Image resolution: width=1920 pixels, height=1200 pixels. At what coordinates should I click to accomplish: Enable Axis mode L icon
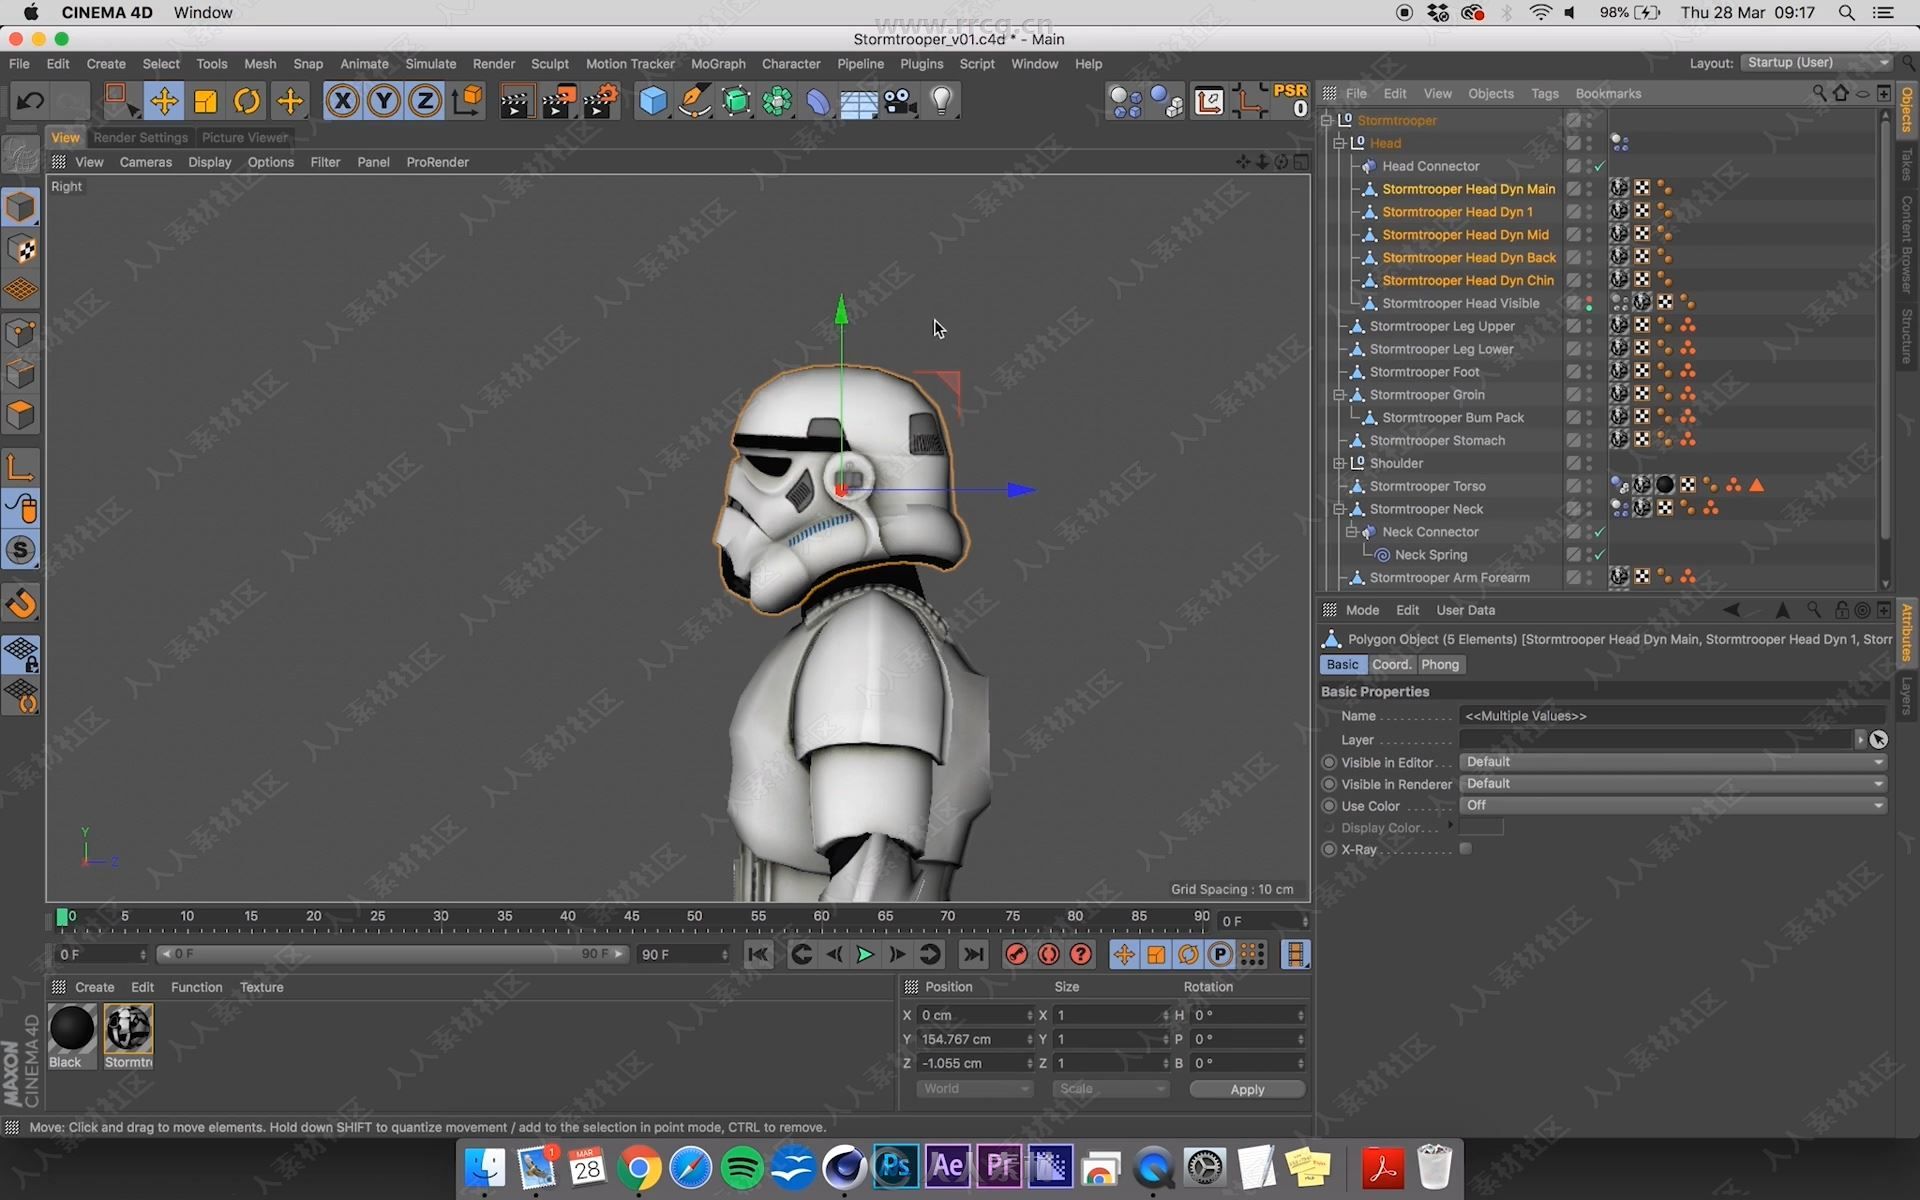(x=21, y=467)
